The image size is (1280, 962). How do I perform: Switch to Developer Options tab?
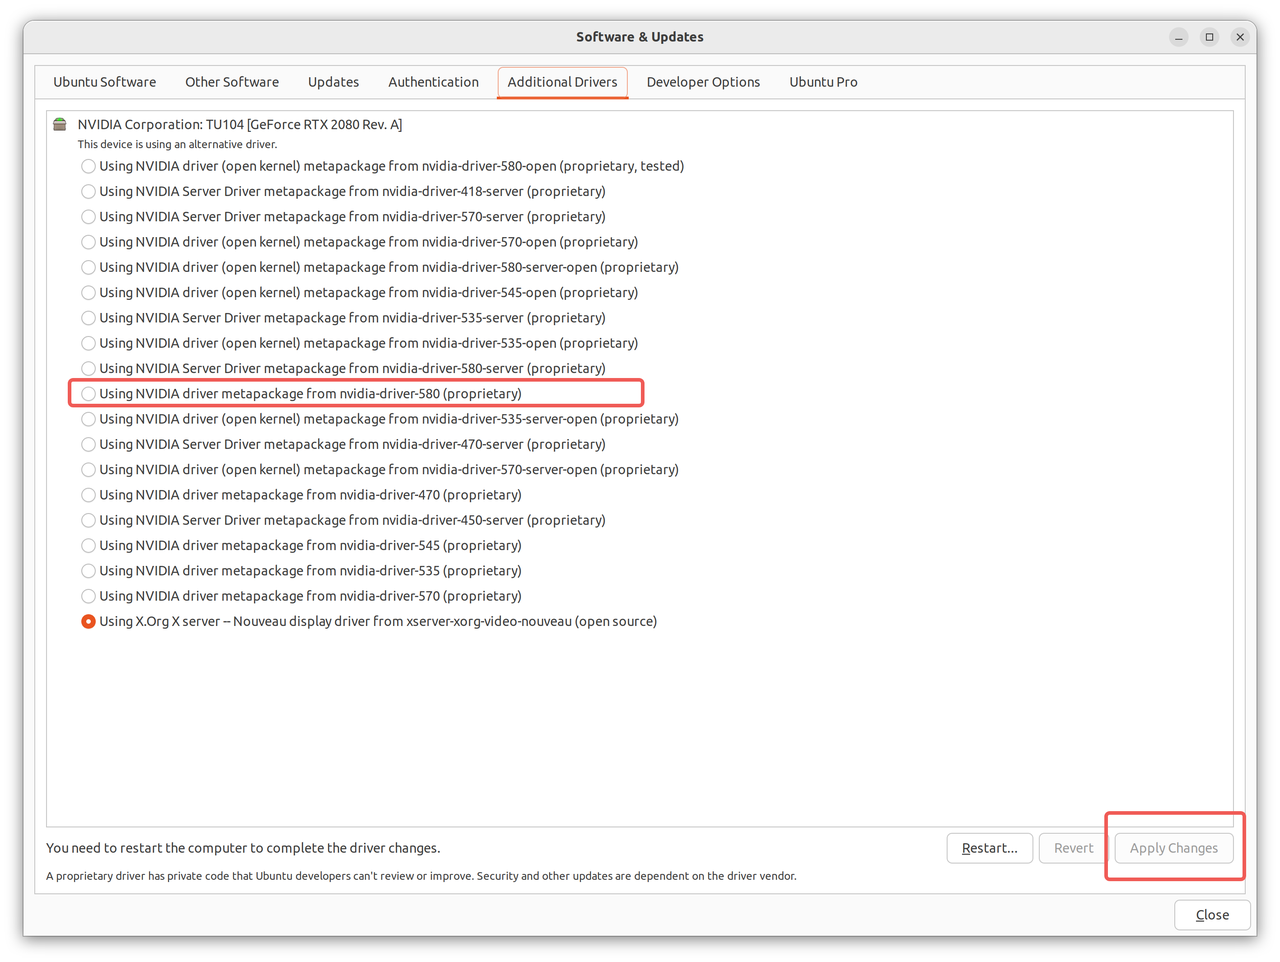(x=703, y=82)
